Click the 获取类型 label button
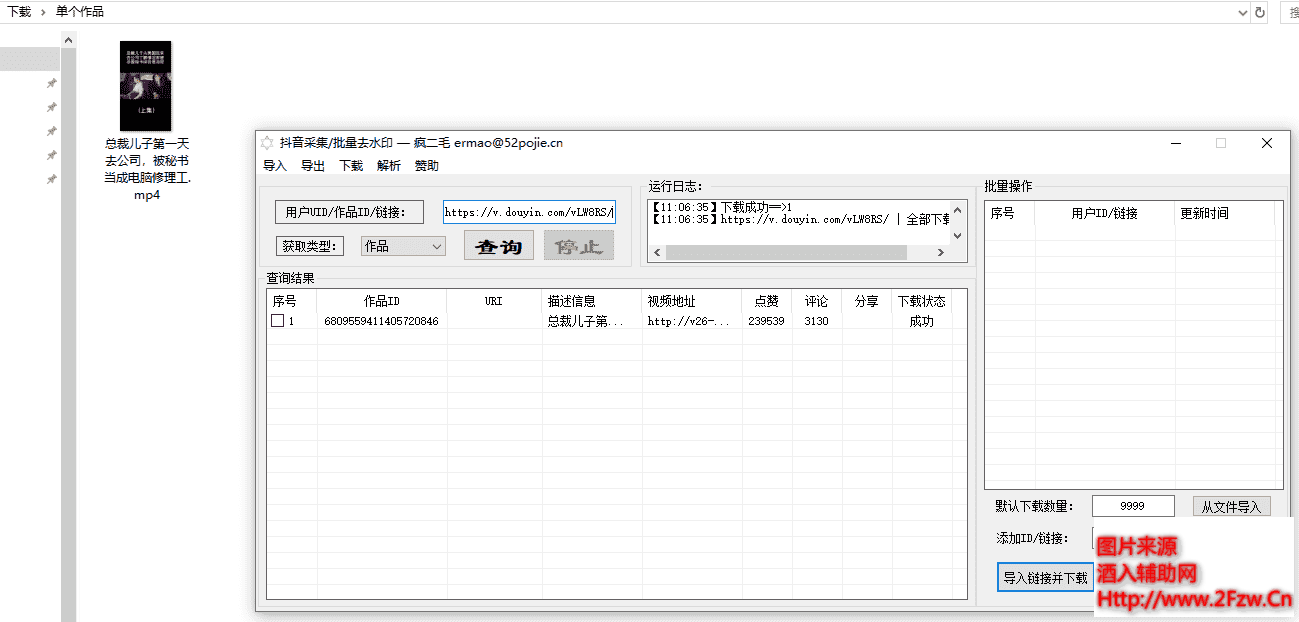 [310, 246]
